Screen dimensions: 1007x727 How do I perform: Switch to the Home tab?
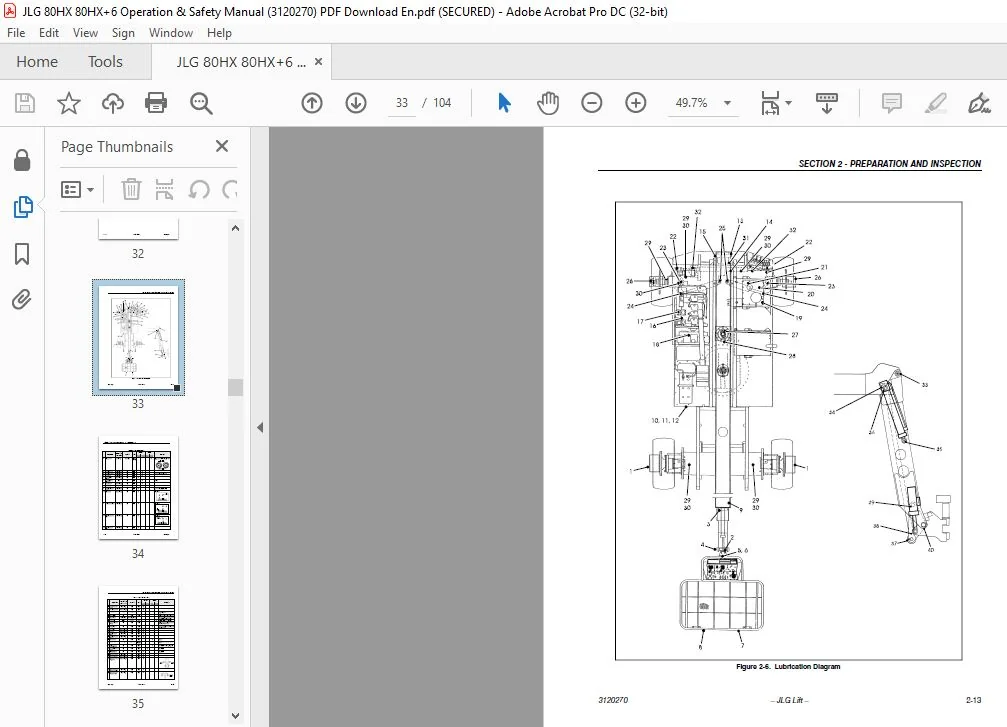pos(37,62)
